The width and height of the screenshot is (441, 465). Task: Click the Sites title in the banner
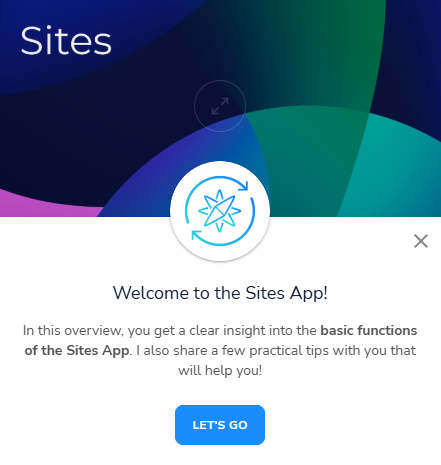click(x=66, y=41)
